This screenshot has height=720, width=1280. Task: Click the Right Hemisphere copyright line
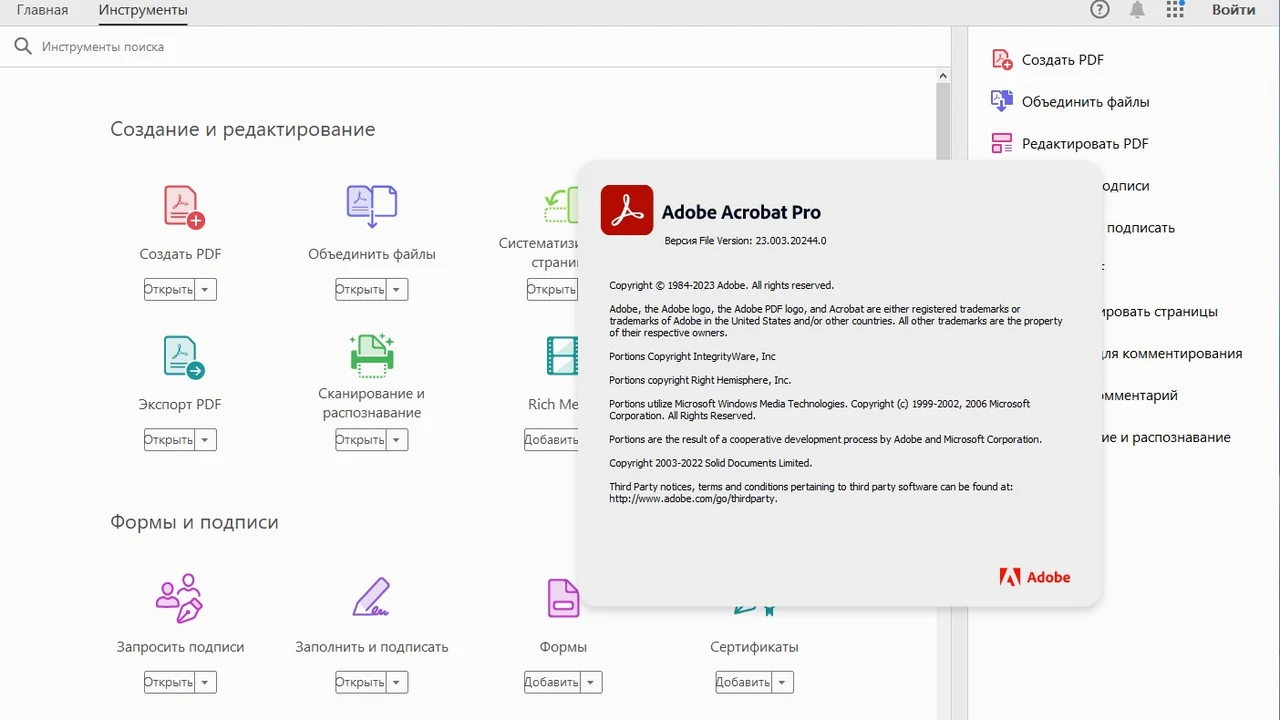700,381
